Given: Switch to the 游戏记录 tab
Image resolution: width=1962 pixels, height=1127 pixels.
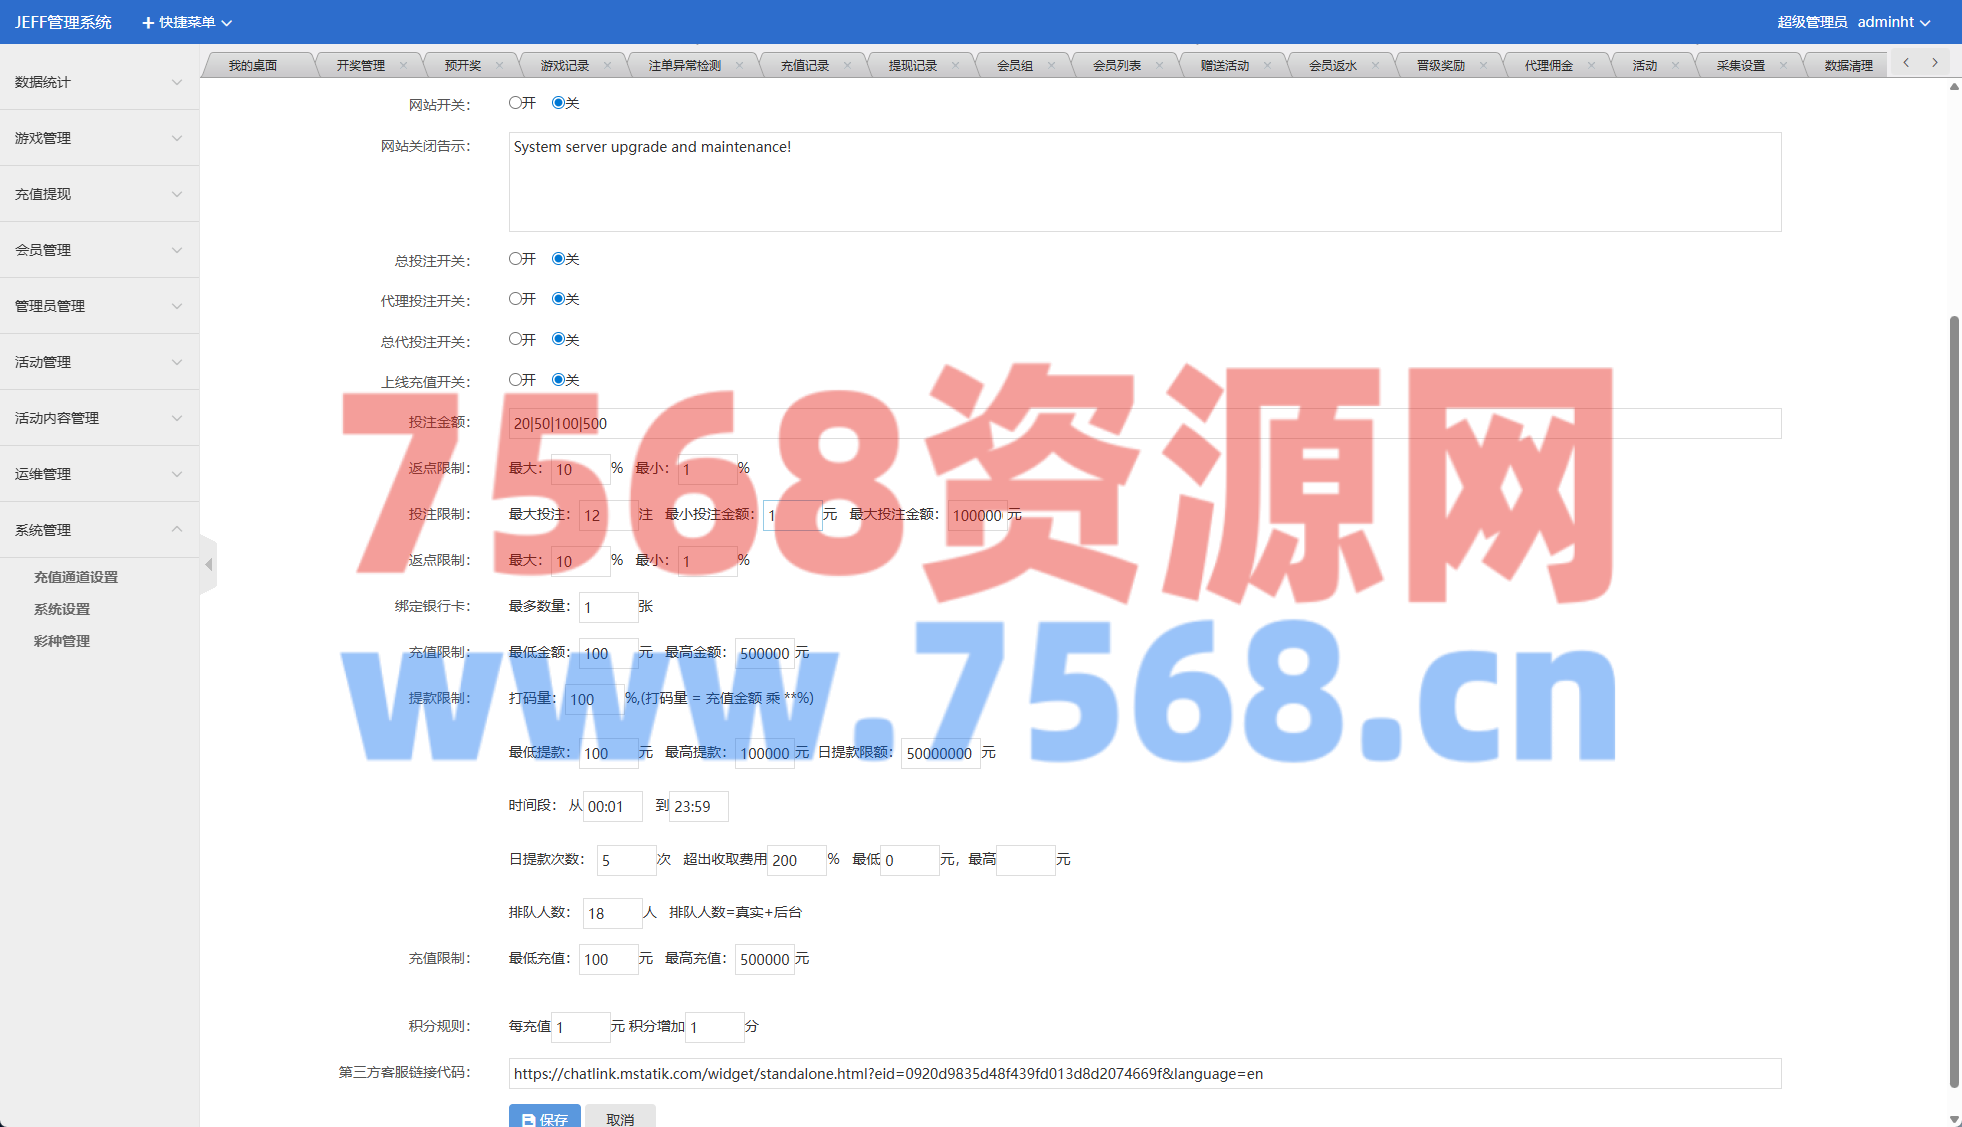Looking at the screenshot, I should coord(564,65).
